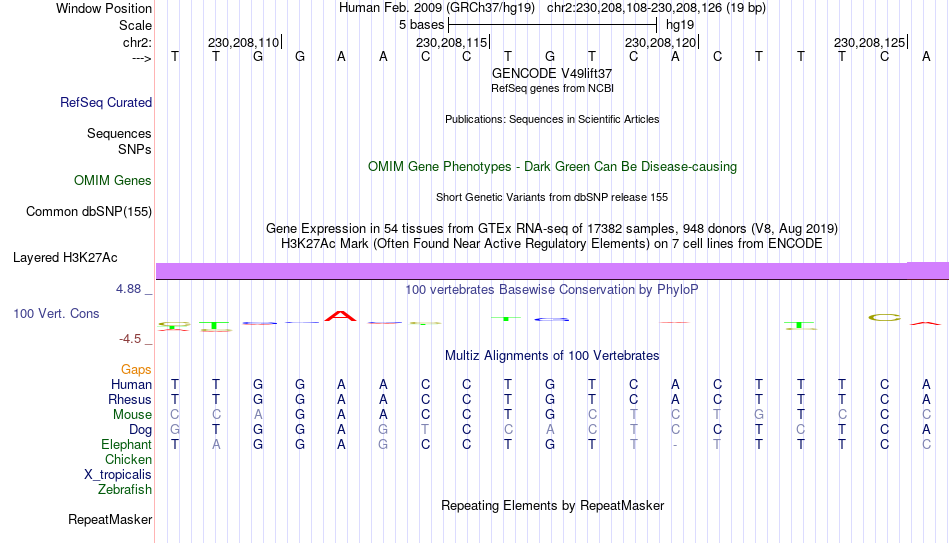Image resolution: width=950 pixels, height=543 pixels.
Task: Click the Scale label
Action: [135, 25]
